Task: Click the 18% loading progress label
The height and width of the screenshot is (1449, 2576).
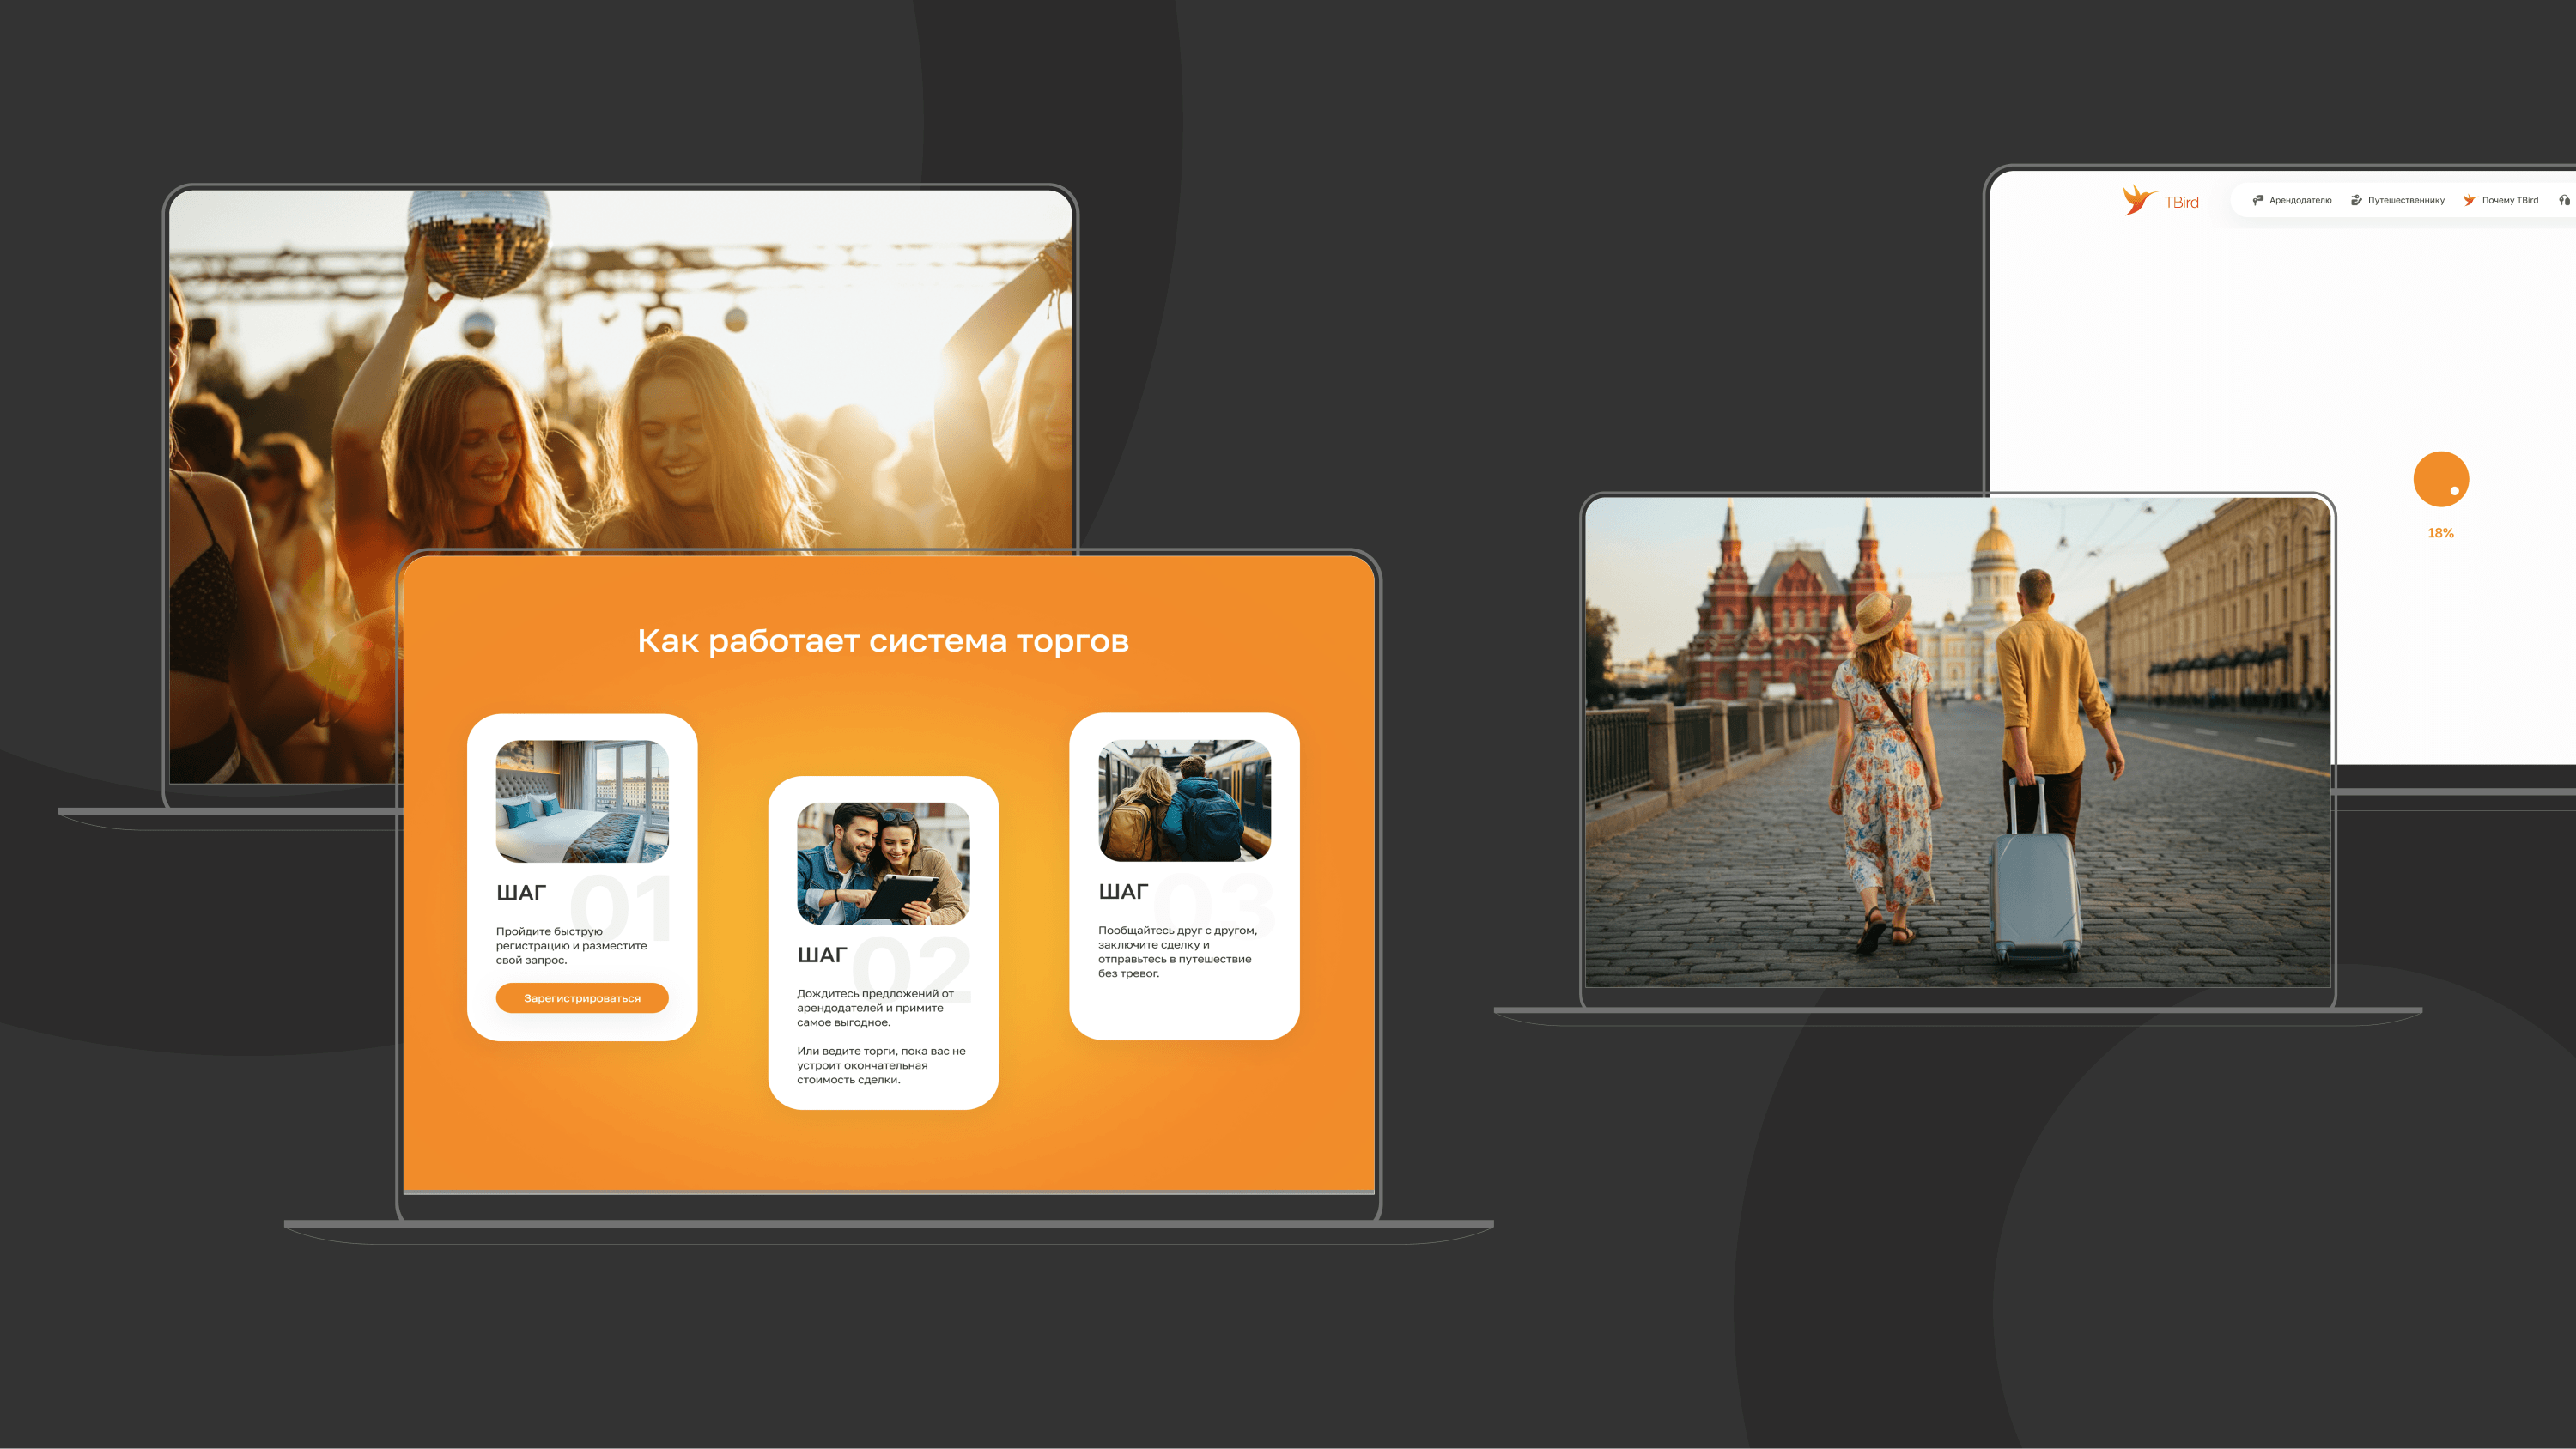Action: 2440,533
